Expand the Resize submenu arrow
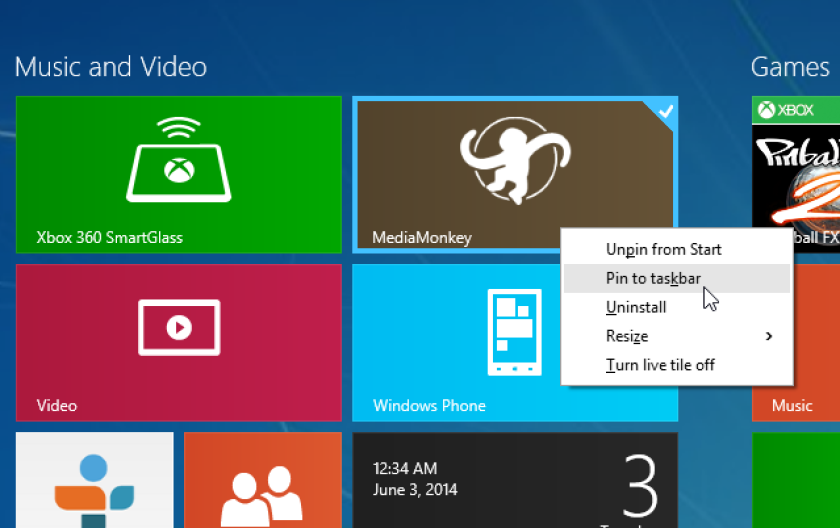The height and width of the screenshot is (528, 840). coord(769,336)
